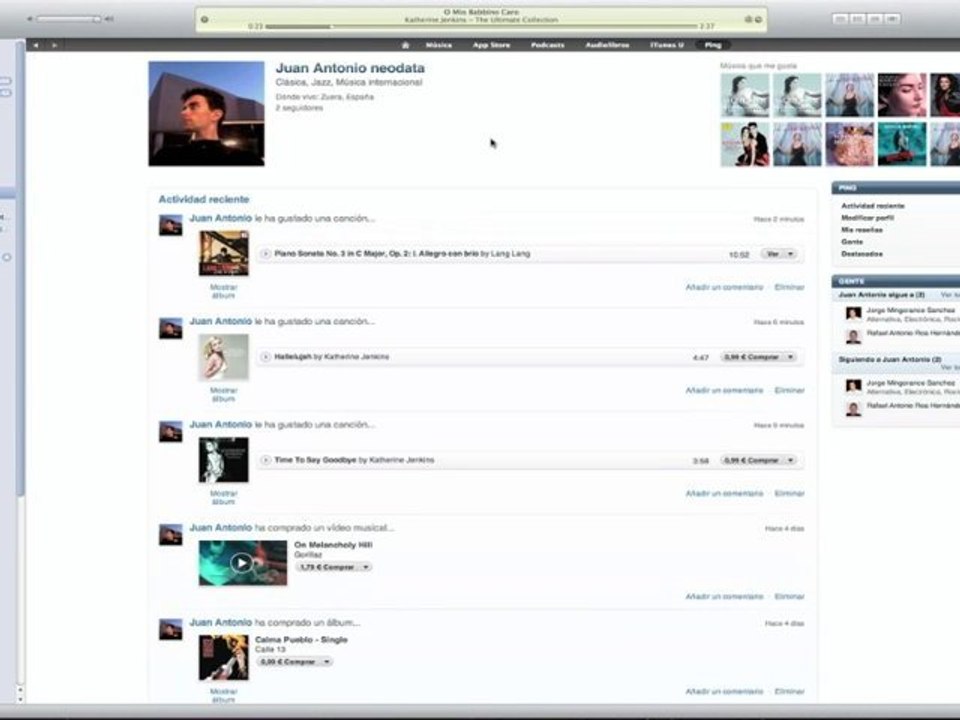Expand dropdown arrow on On Melancholy Hill Comprar

366,567
